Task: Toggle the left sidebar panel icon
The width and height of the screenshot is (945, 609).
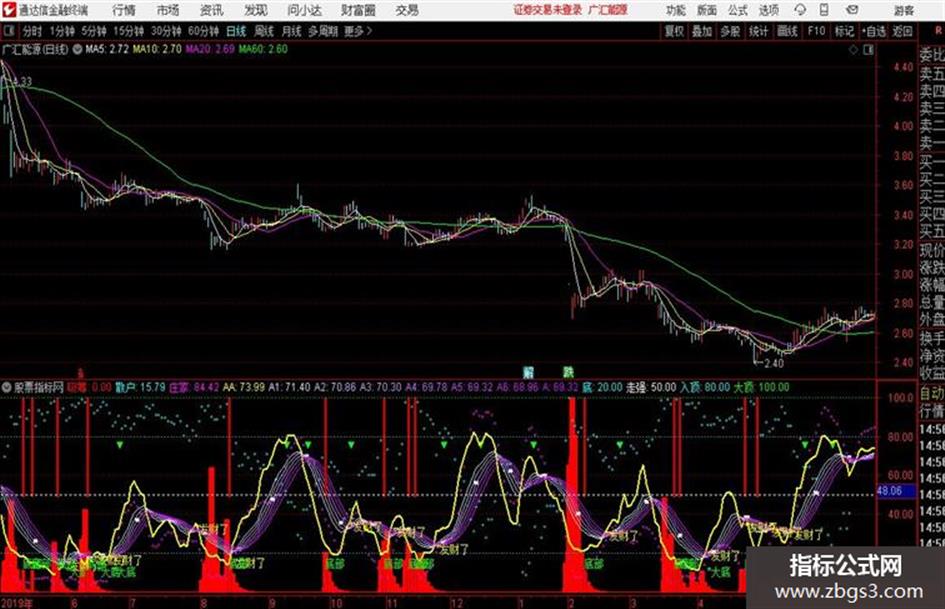Action: (8, 31)
